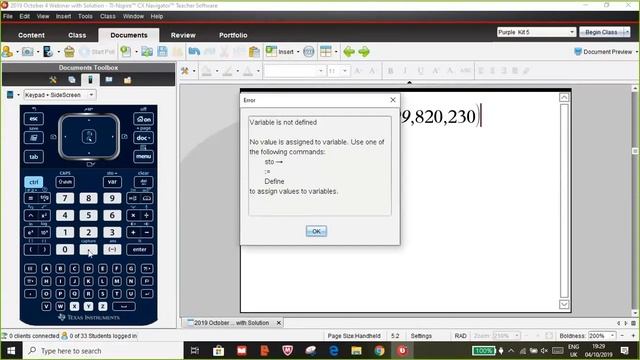Click the doc key on the keypad
The width and height of the screenshot is (640, 360).
[x=144, y=138]
